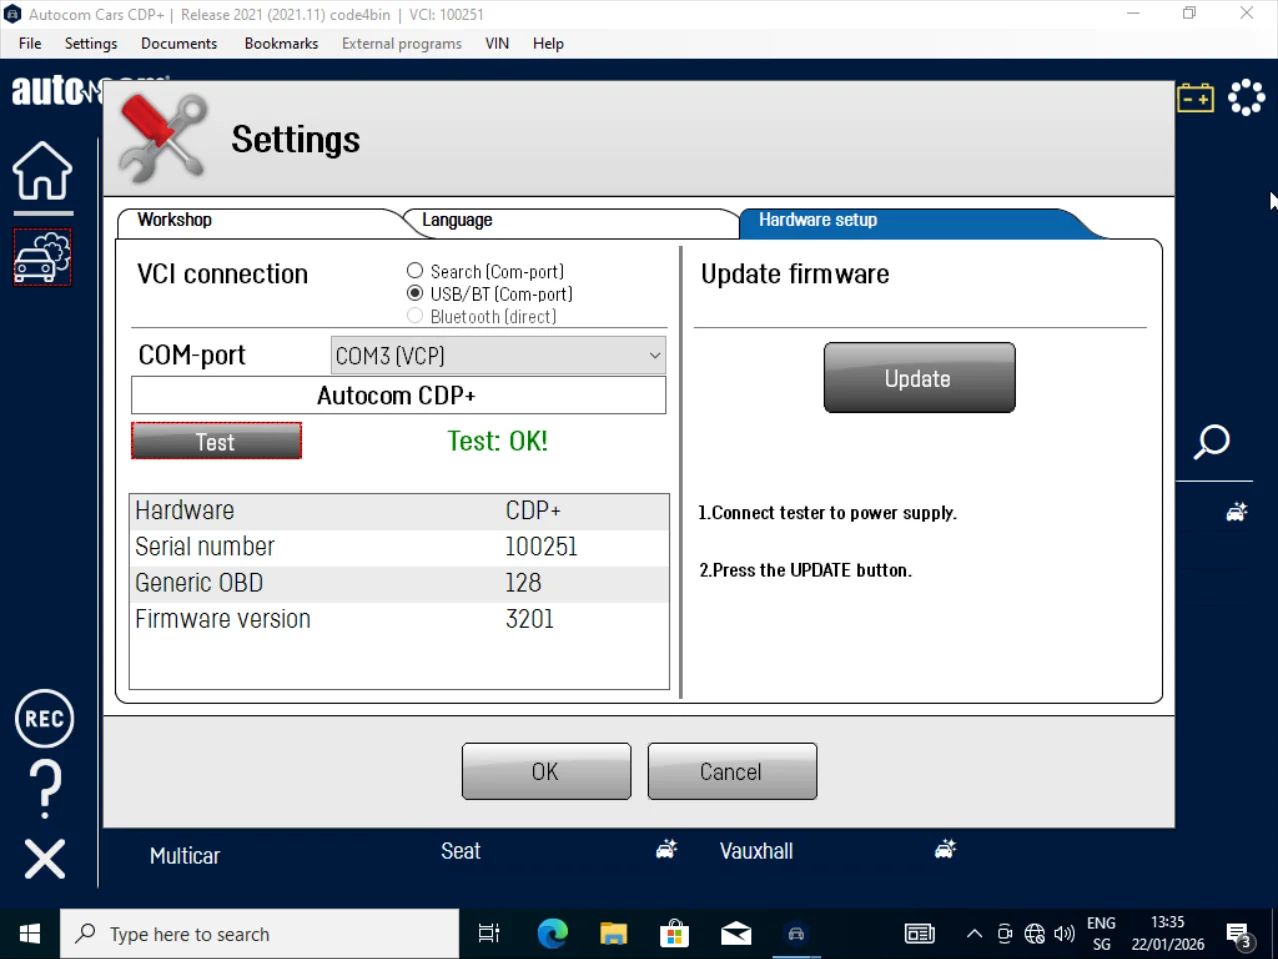
Task: Click Autocom app icon on taskbar
Action: click(797, 934)
